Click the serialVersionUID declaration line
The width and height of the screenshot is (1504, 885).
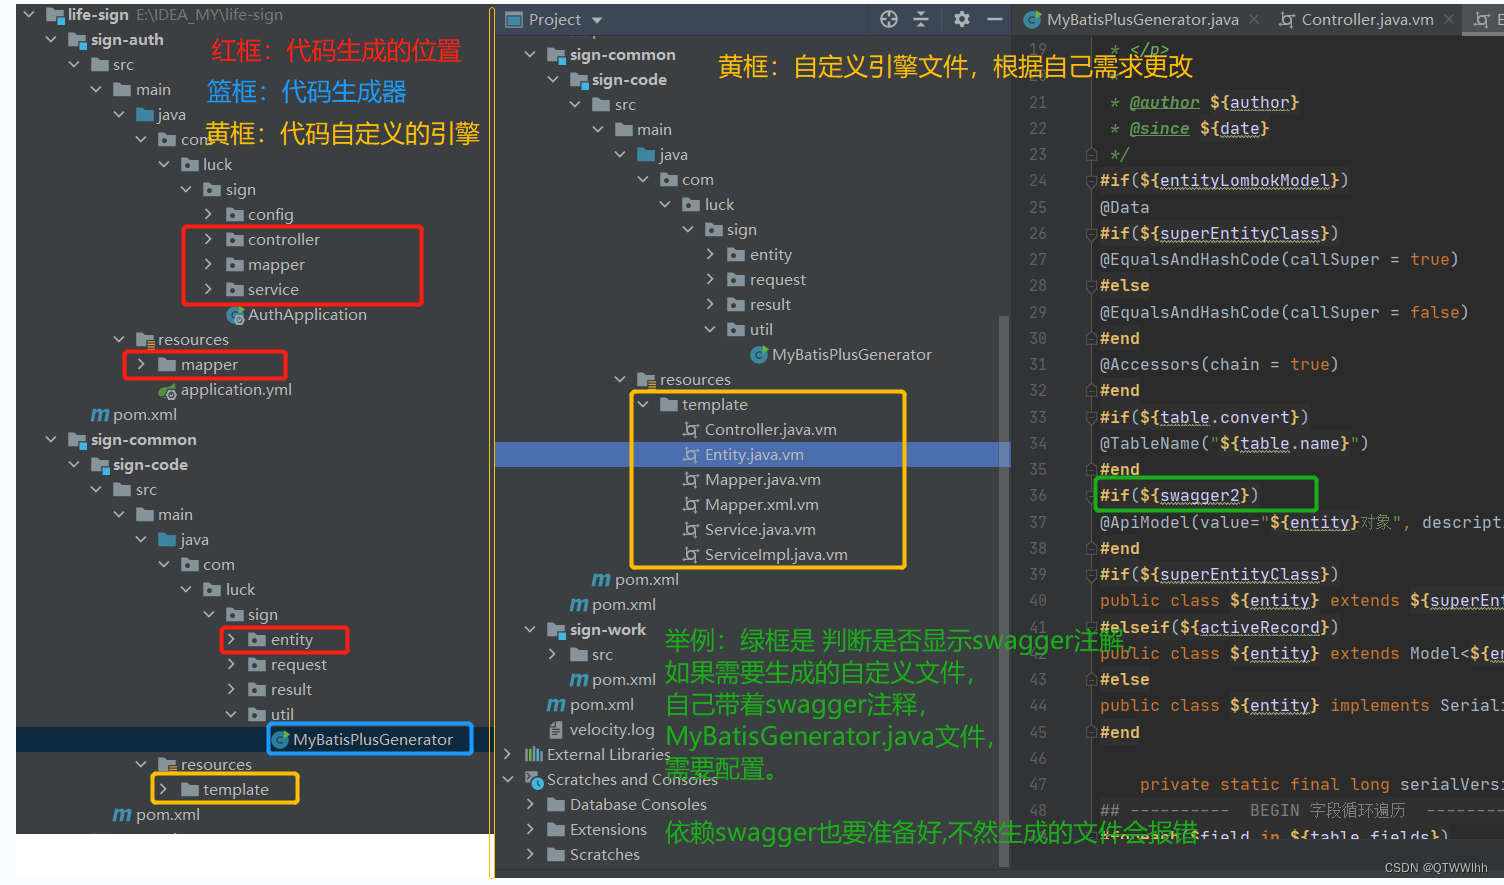pyautogui.click(x=1320, y=785)
